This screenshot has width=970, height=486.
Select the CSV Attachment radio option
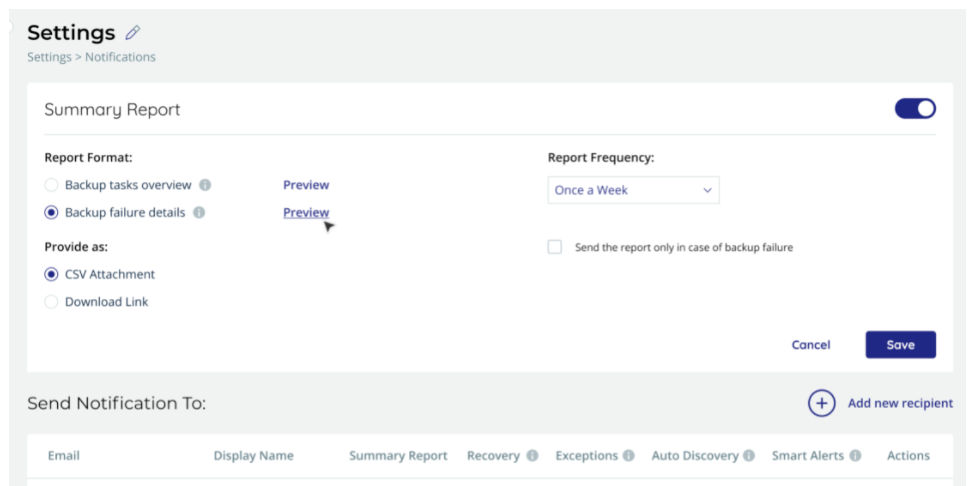click(x=51, y=274)
